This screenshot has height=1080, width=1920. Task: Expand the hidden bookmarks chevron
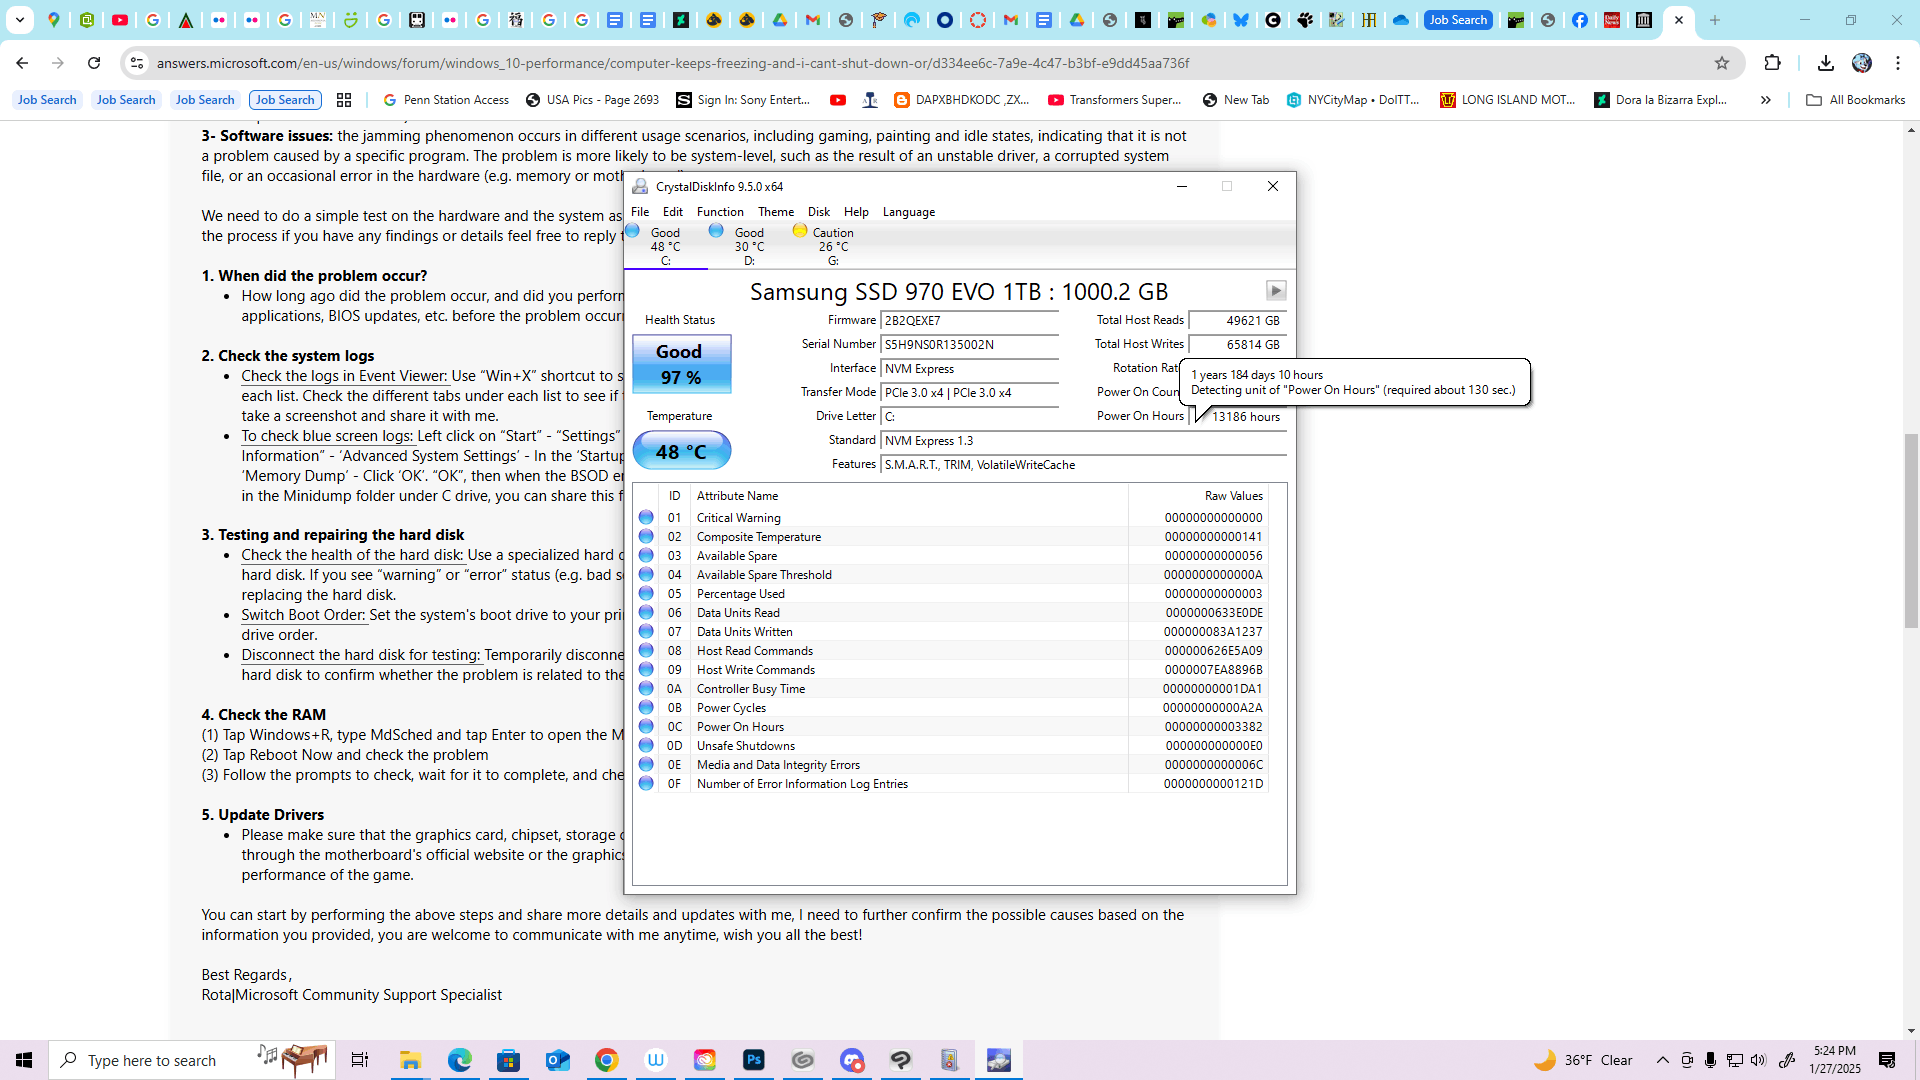coord(1765,100)
